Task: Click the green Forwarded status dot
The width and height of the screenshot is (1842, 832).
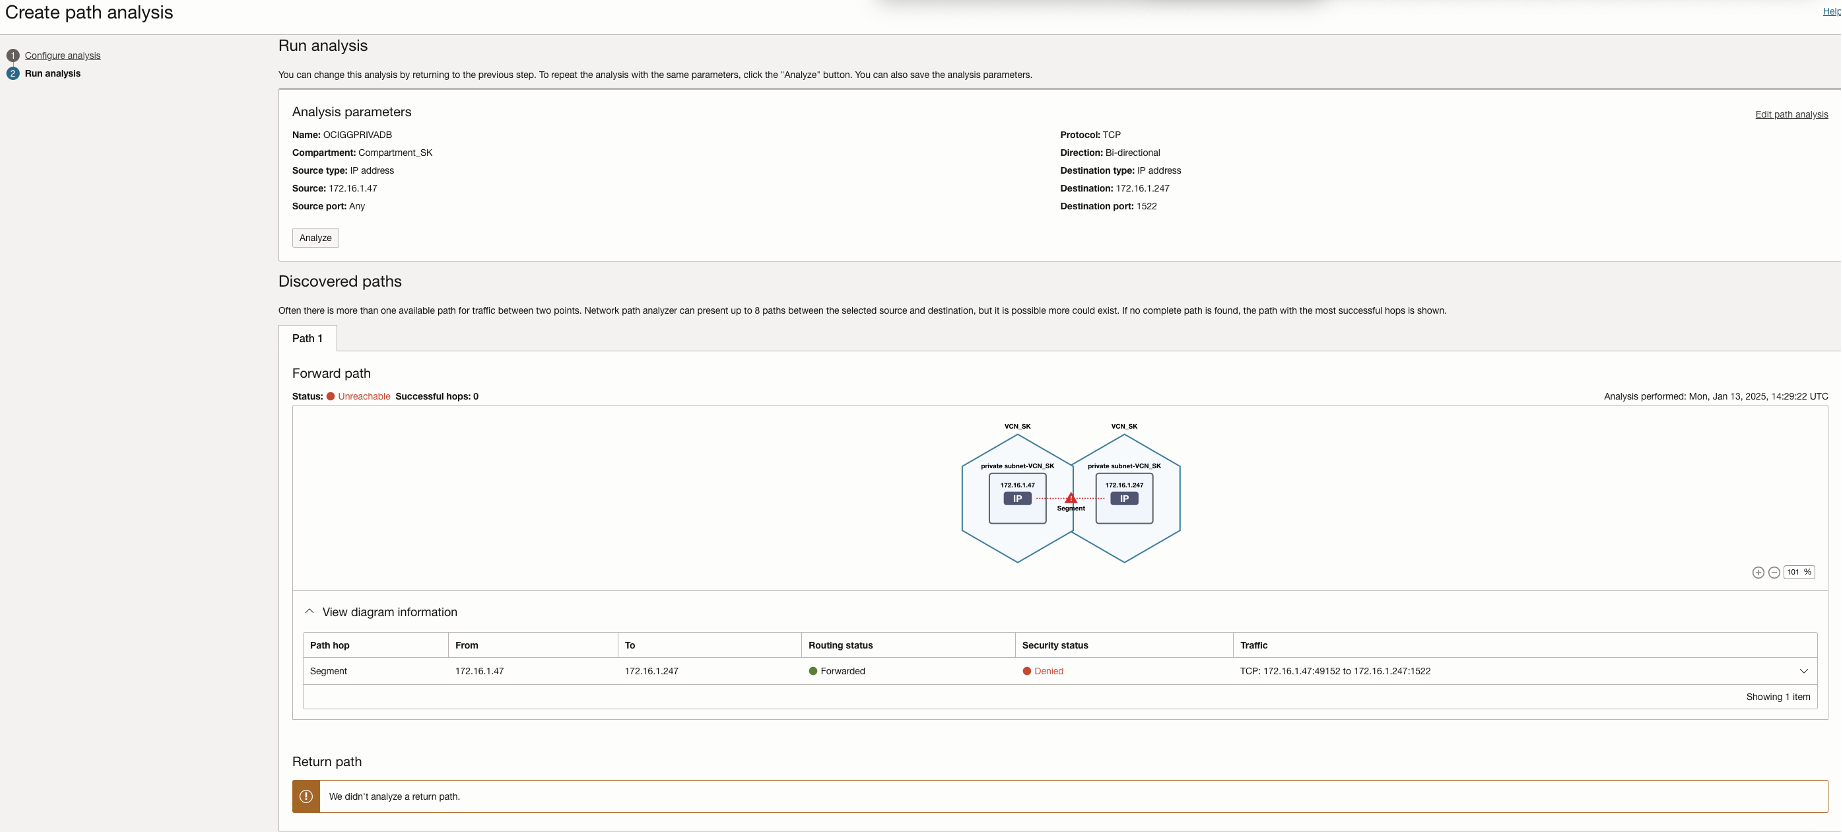Action: coord(813,671)
